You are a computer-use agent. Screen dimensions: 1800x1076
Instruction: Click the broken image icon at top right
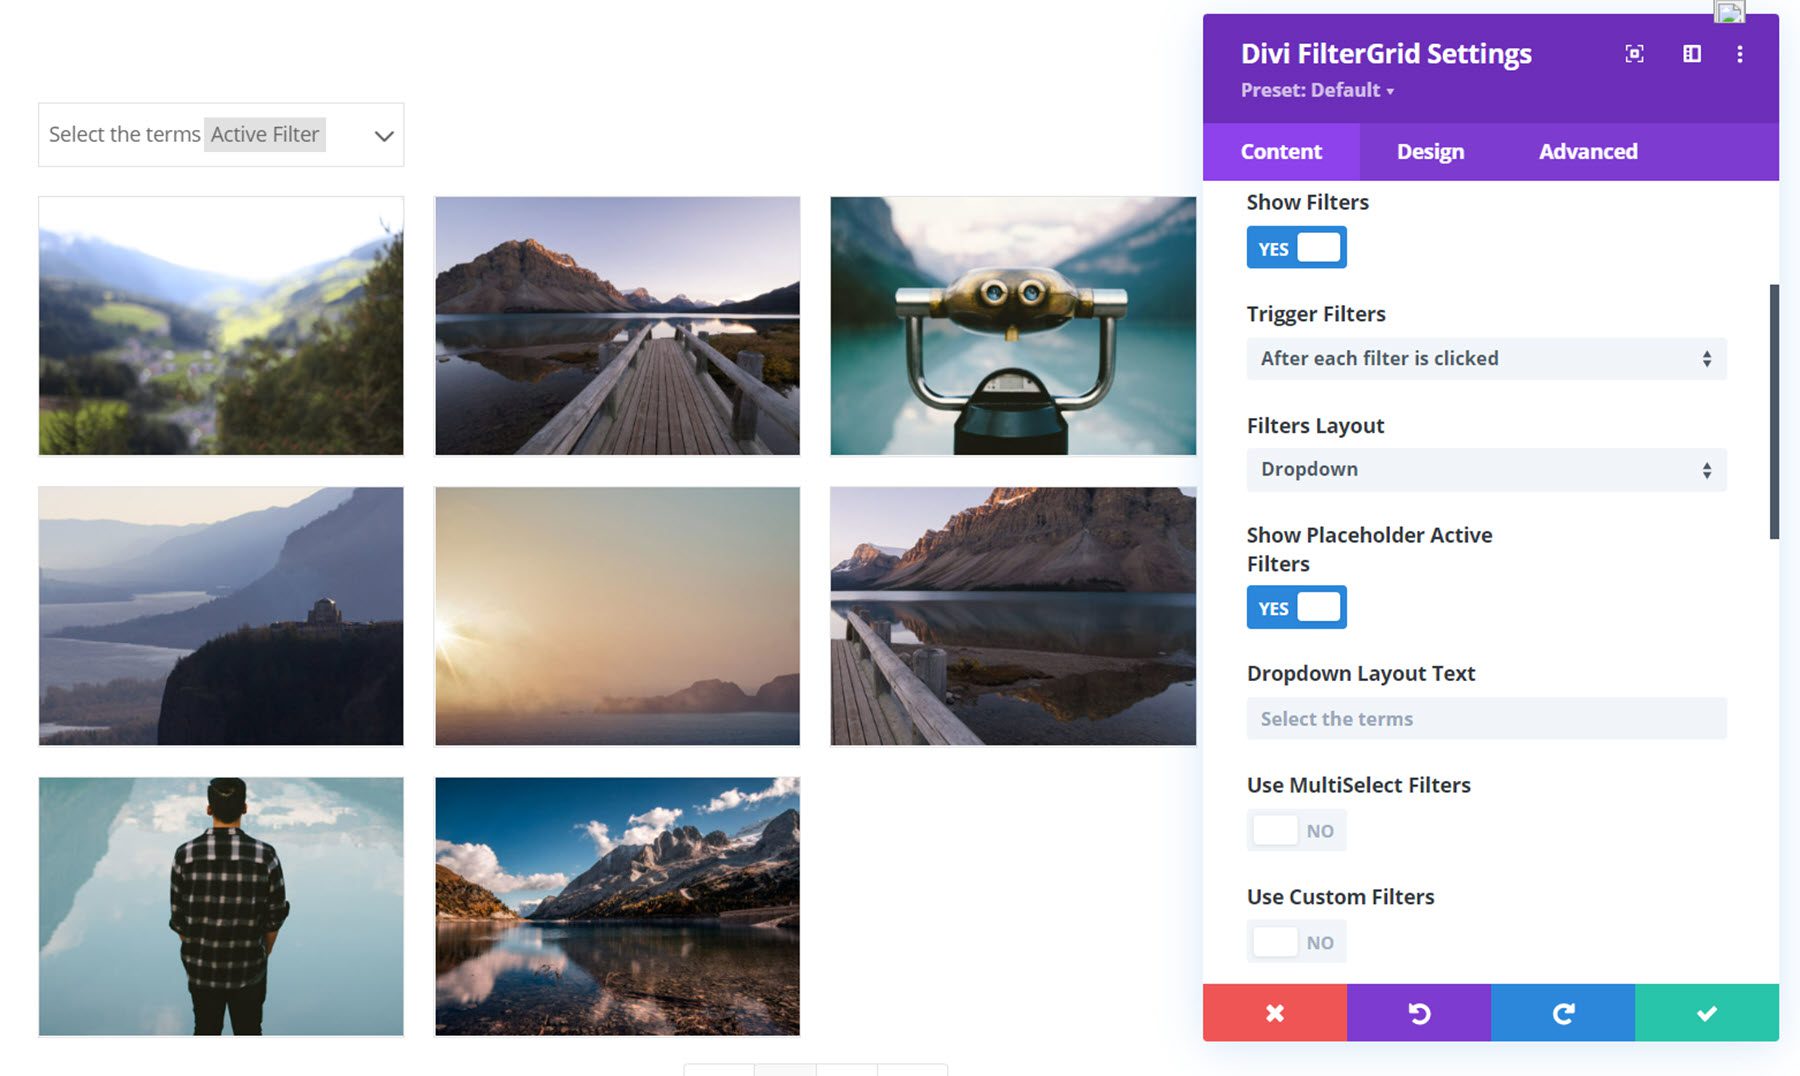tap(1728, 12)
